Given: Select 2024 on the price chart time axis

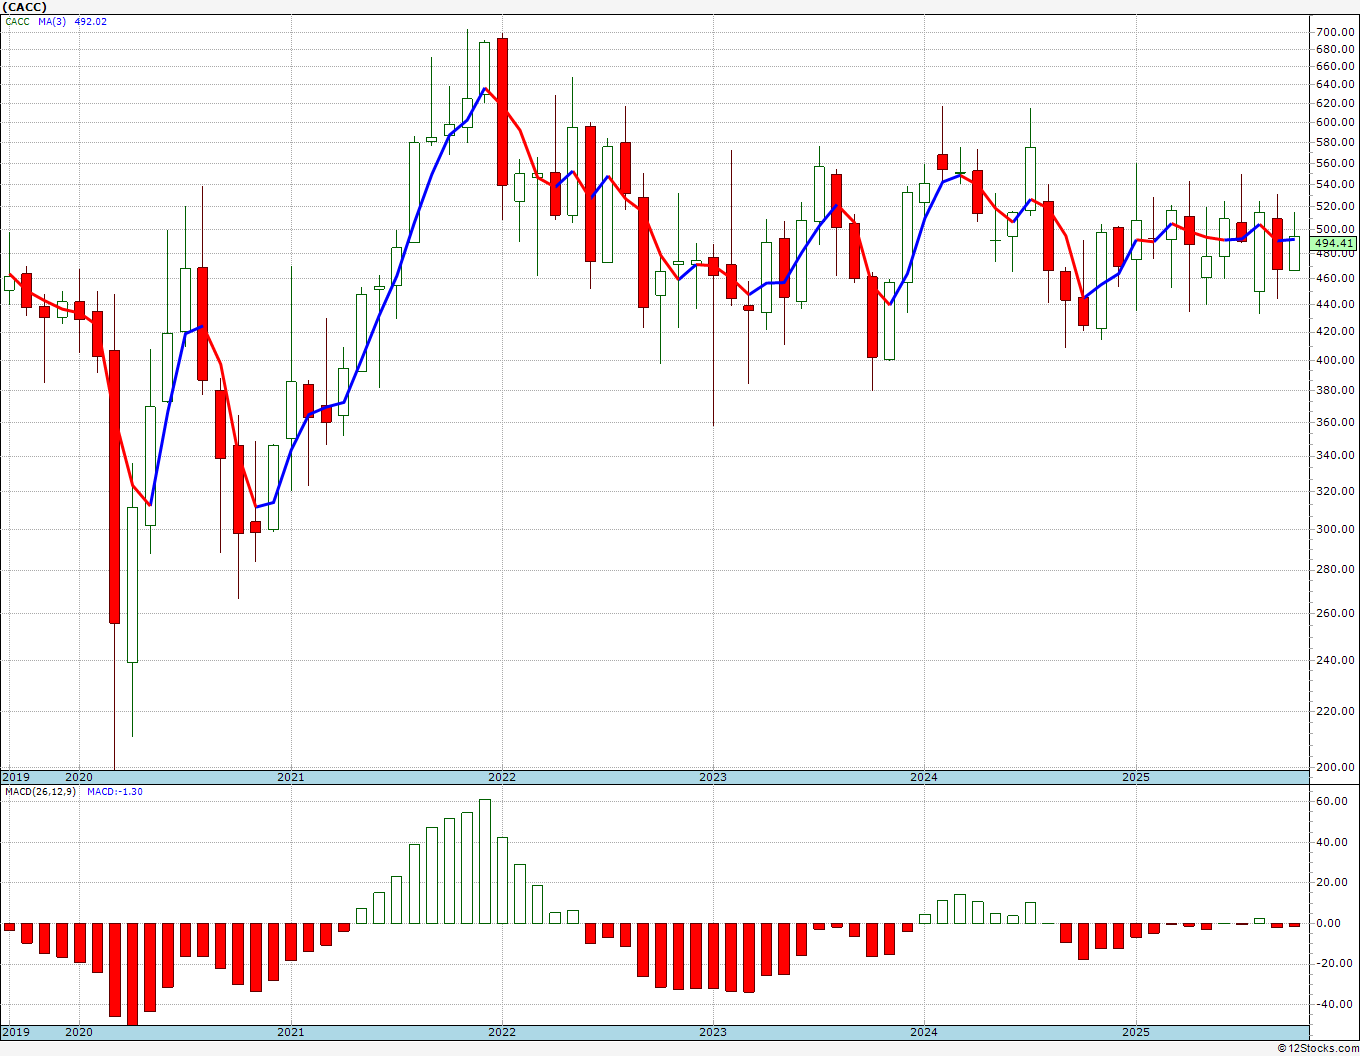Looking at the screenshot, I should click(x=924, y=777).
